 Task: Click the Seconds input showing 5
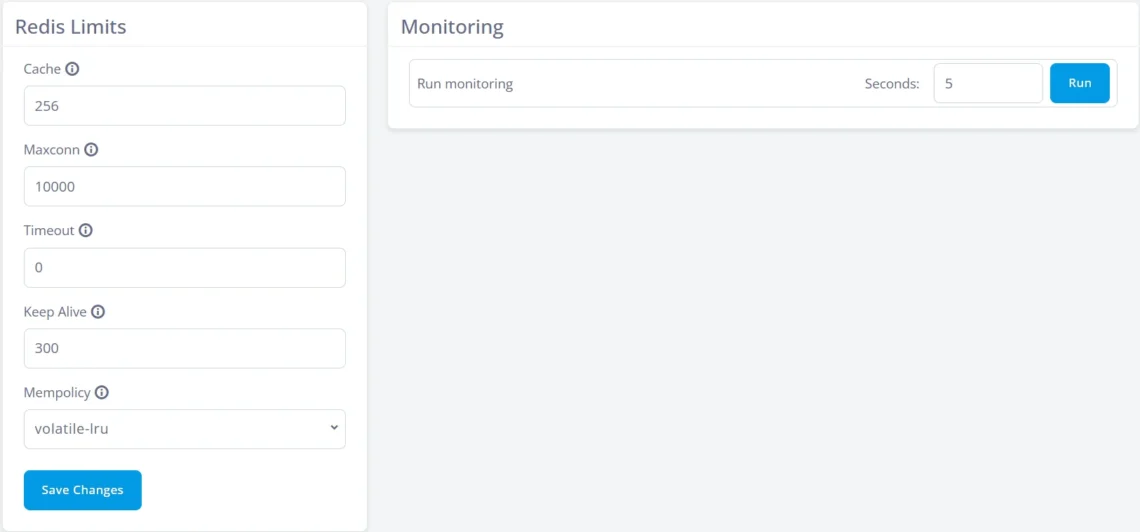pos(987,84)
